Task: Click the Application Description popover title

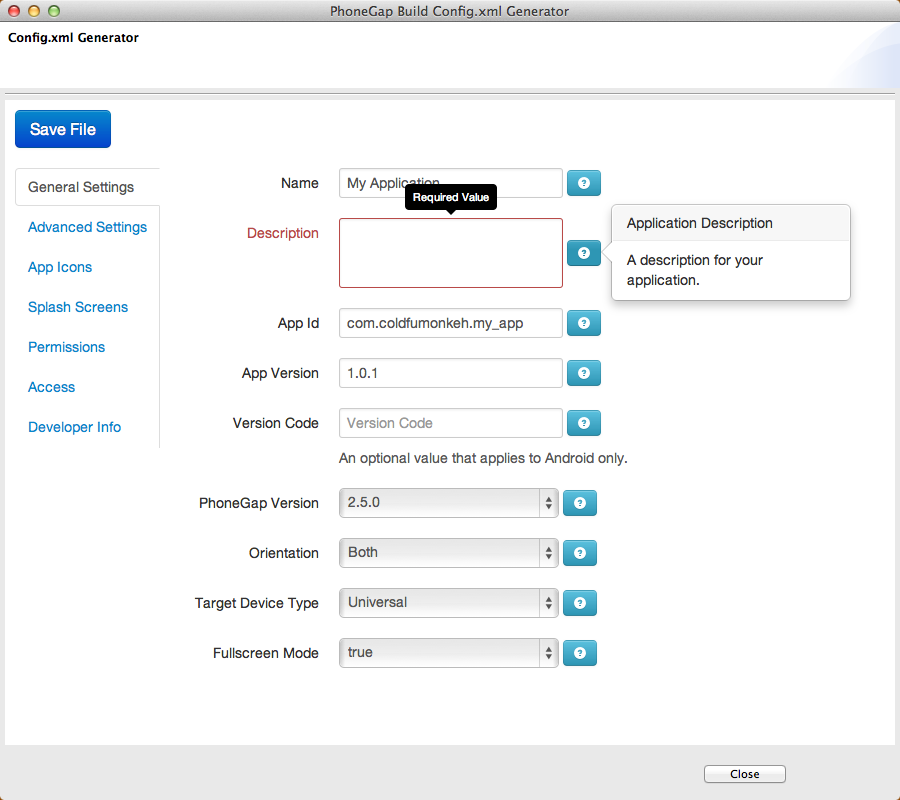Action: [699, 223]
